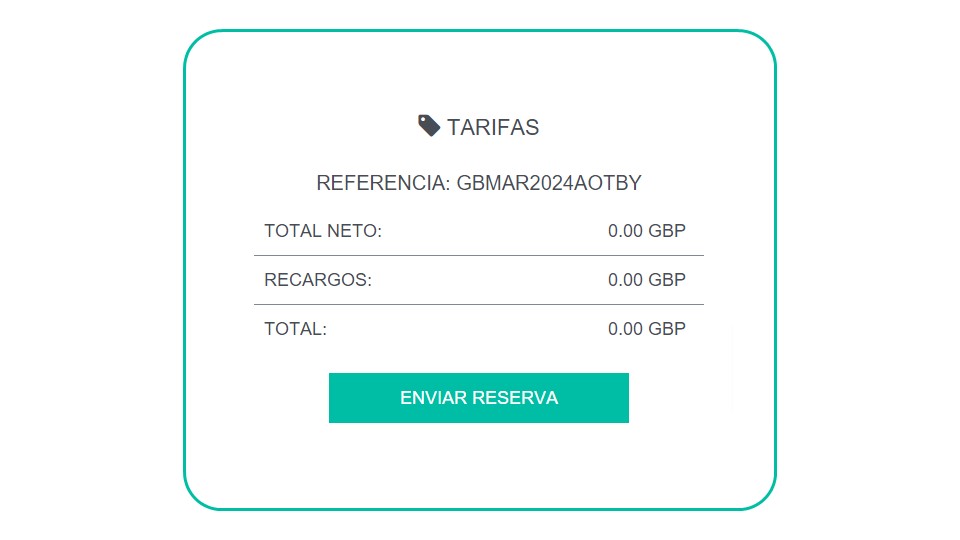Image resolution: width=960 pixels, height=540 pixels.
Task: Click the final TOTAL label
Action: [295, 329]
